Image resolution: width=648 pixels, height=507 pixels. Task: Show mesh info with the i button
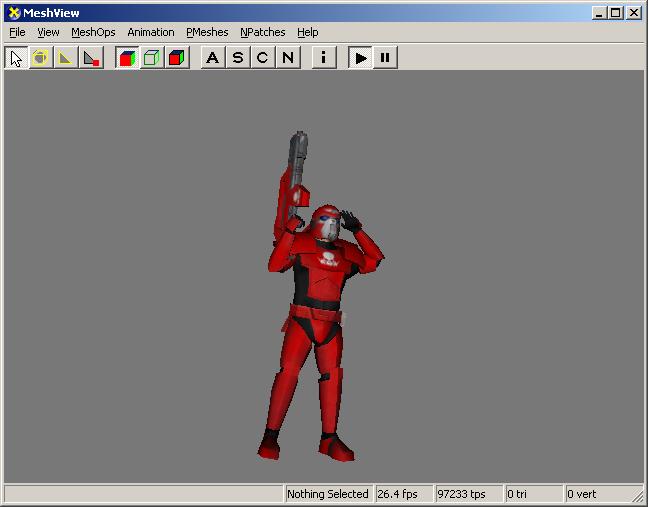pos(323,57)
